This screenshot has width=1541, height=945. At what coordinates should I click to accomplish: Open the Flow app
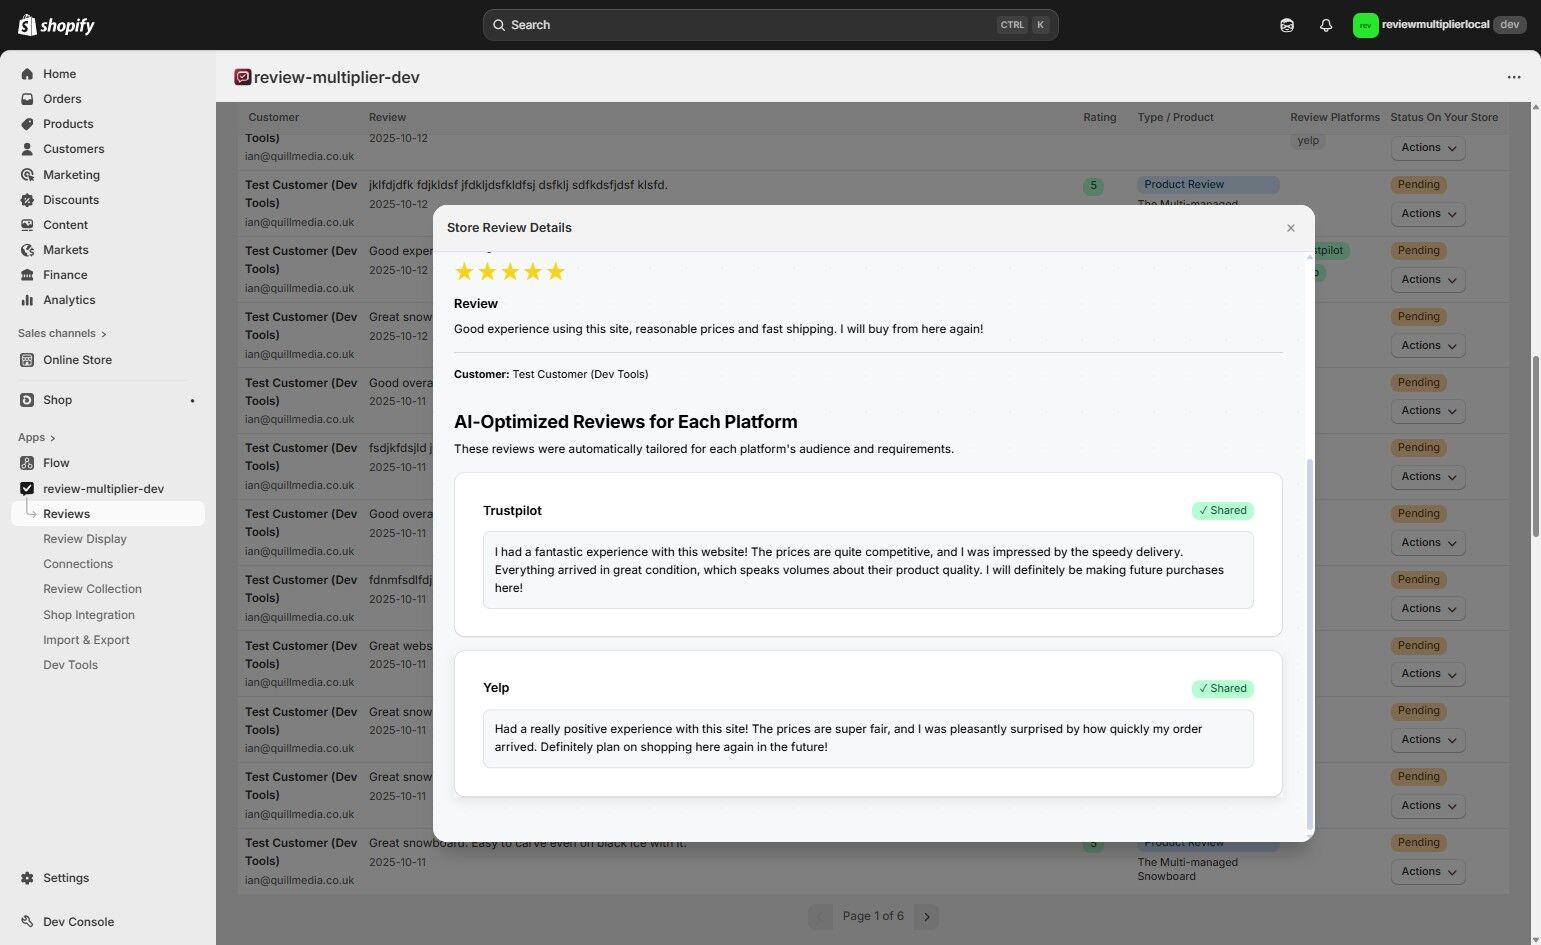click(x=56, y=462)
